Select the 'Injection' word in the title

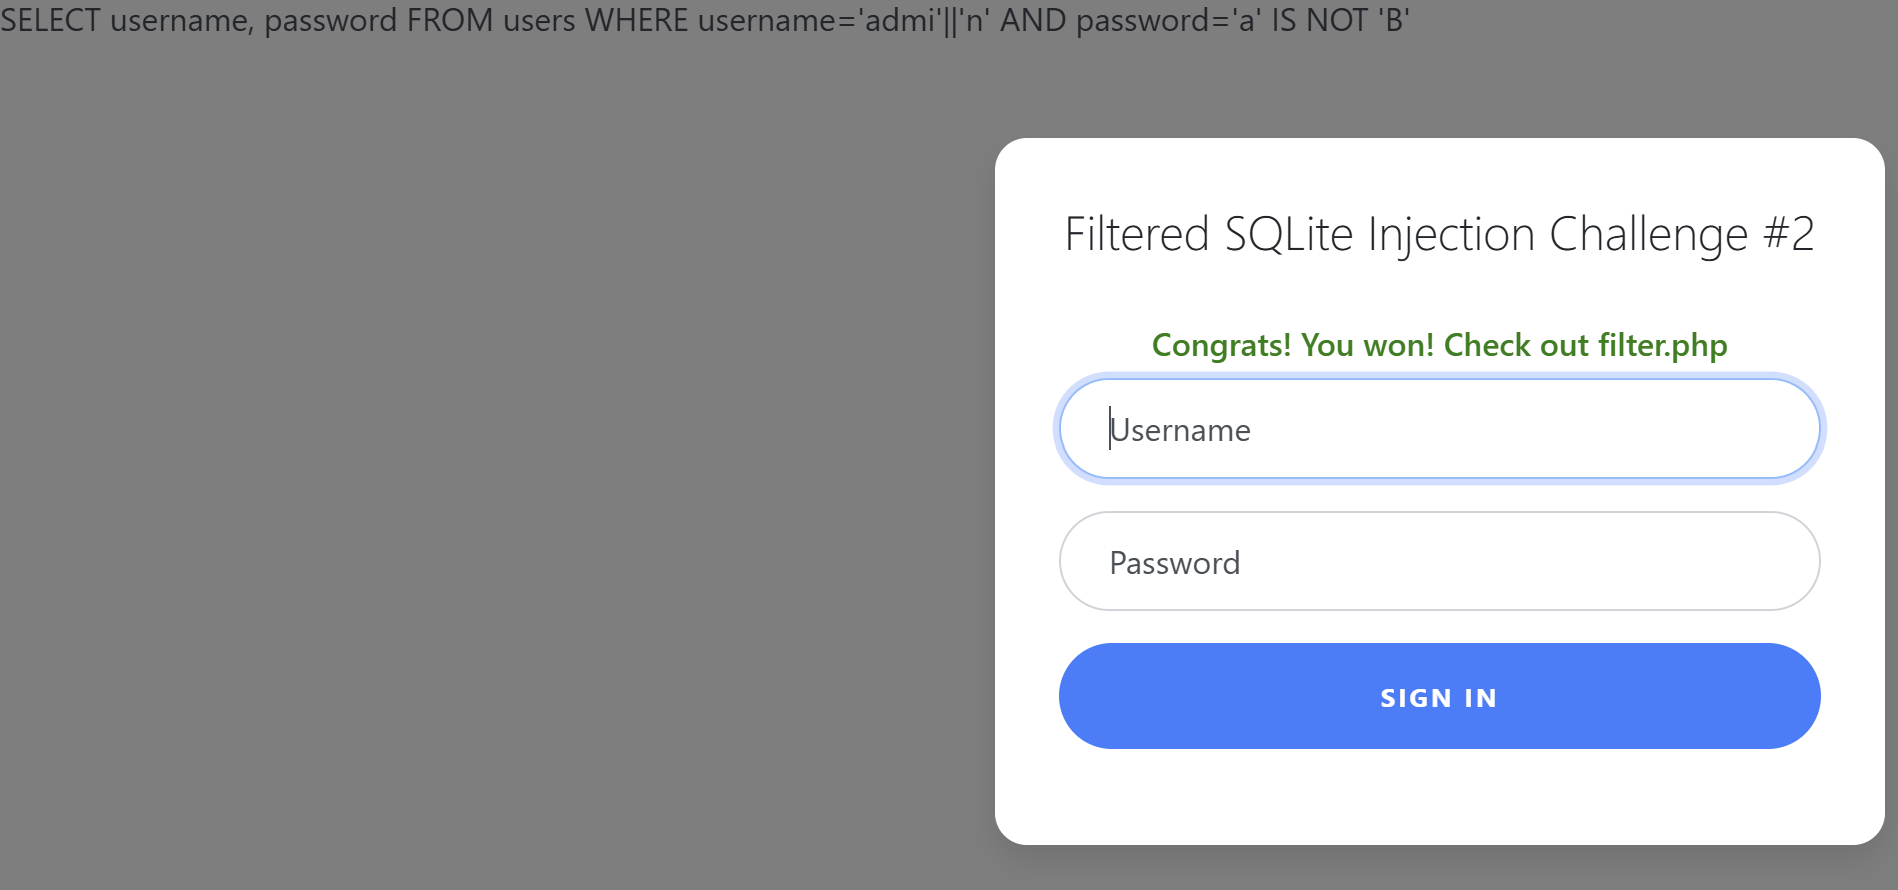click(1451, 235)
